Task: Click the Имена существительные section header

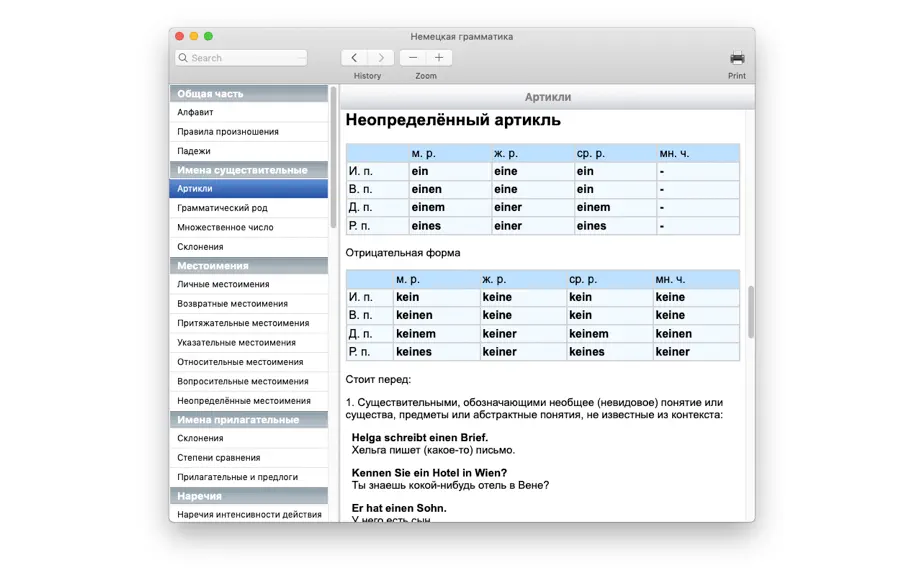Action: [249, 170]
